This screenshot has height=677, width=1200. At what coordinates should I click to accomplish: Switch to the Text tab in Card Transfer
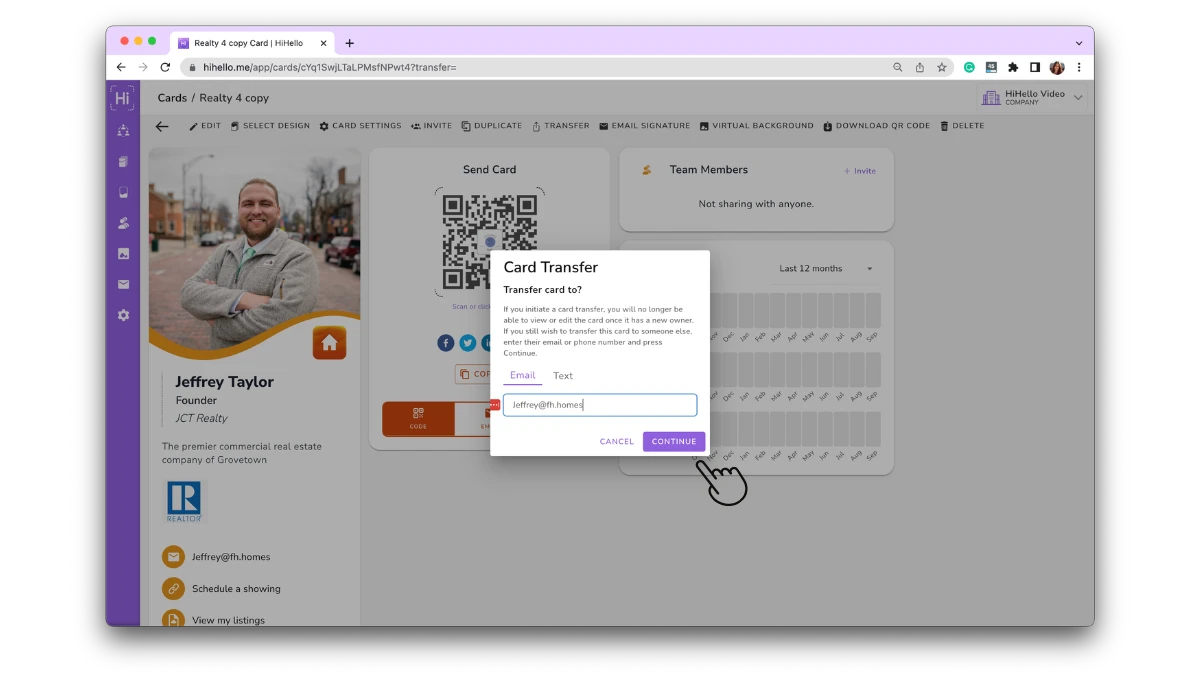click(x=563, y=375)
